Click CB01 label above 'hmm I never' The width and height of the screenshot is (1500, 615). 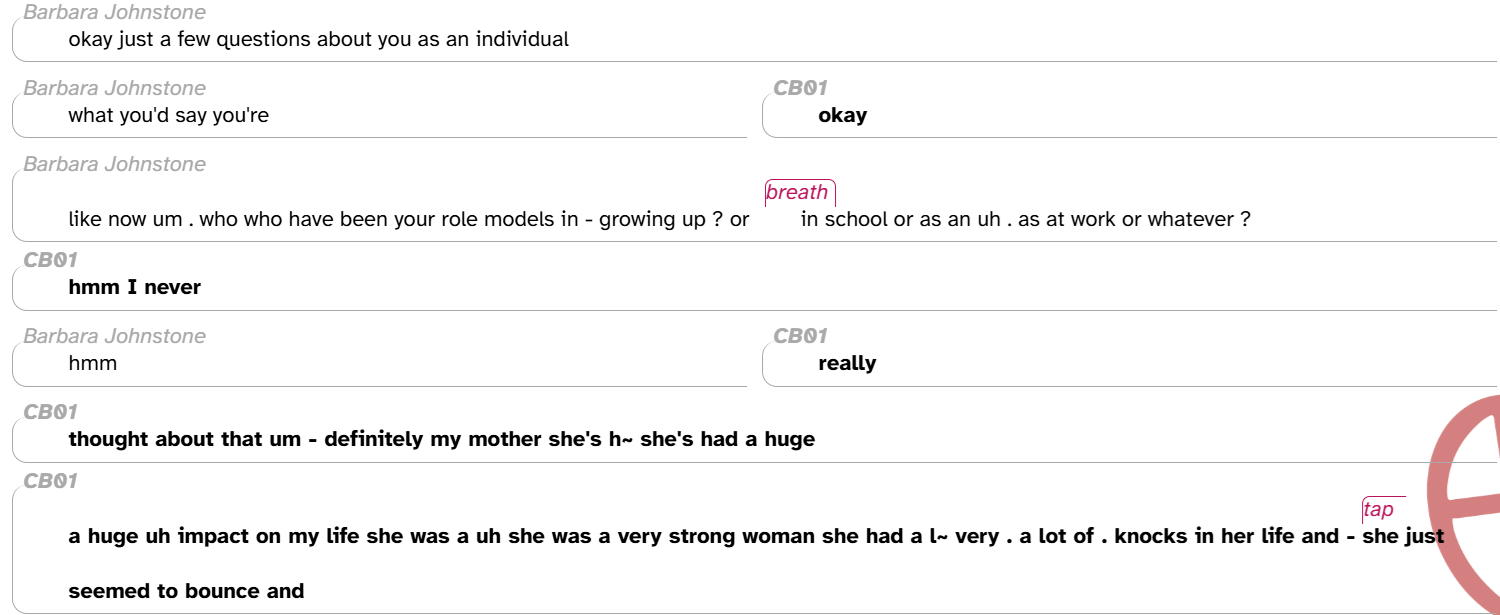50,260
